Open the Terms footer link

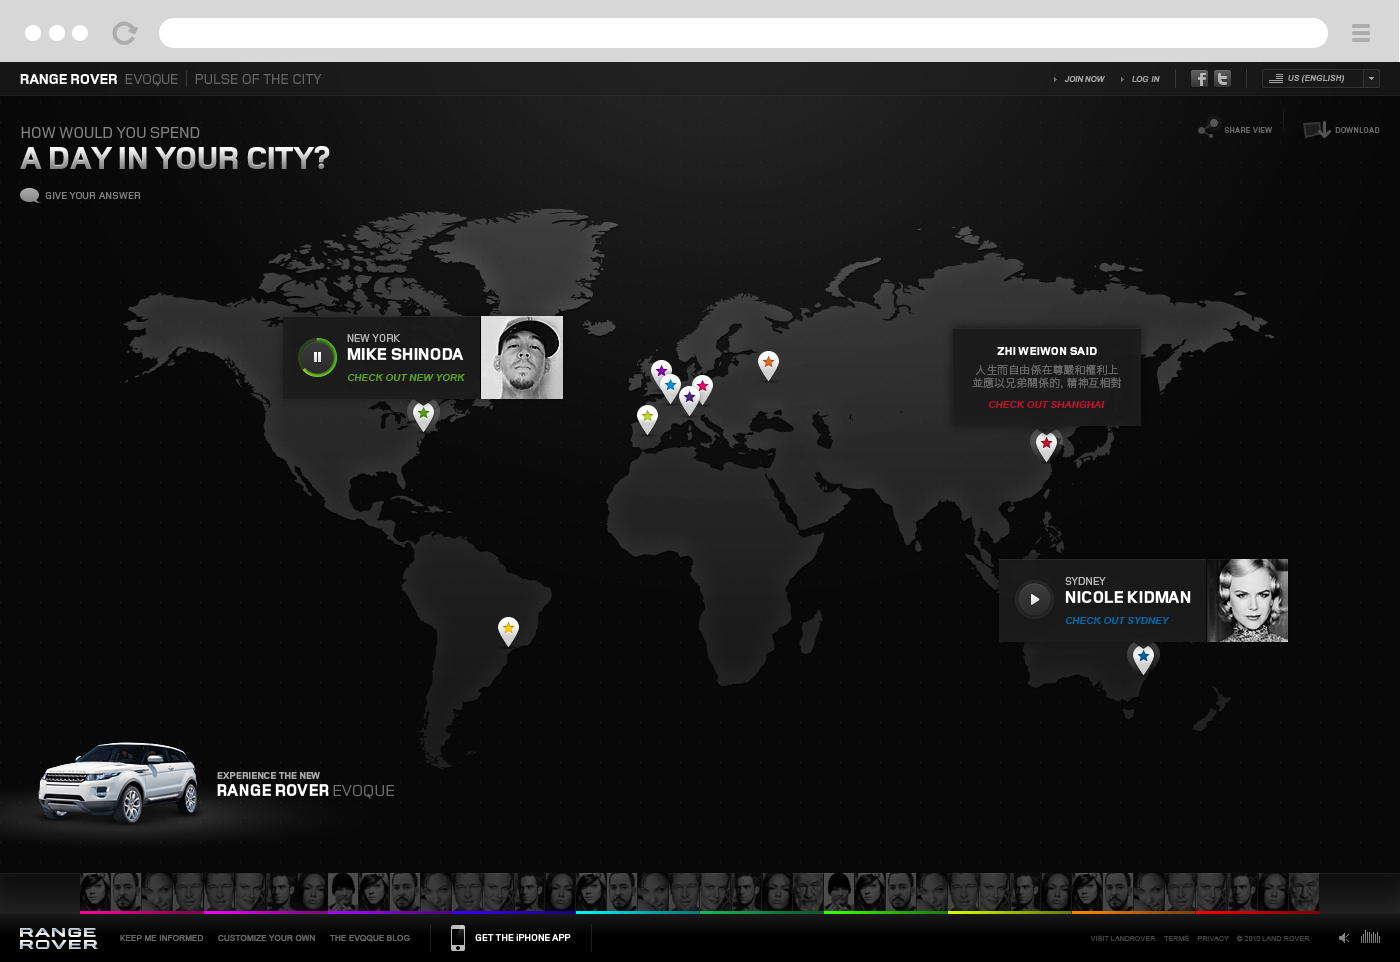pos(1176,939)
